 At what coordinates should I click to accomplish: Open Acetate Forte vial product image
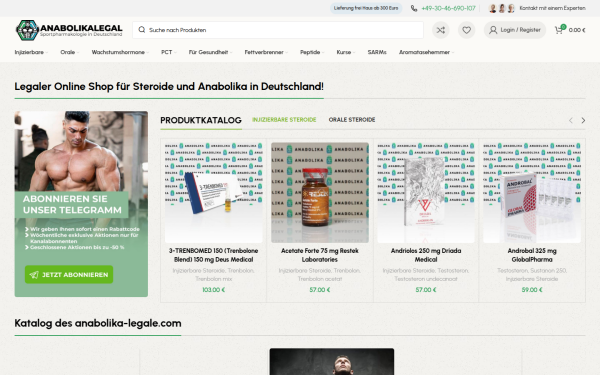320,192
